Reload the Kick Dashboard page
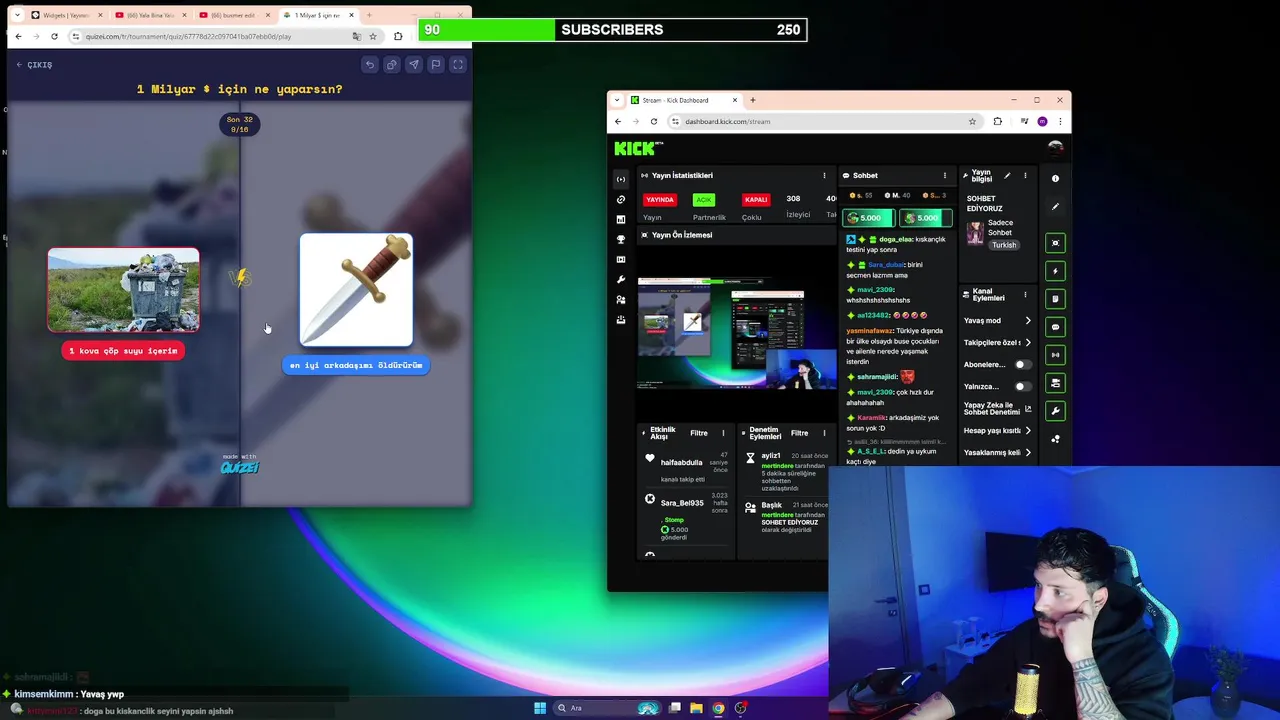This screenshot has width=1280, height=720. tap(654, 121)
